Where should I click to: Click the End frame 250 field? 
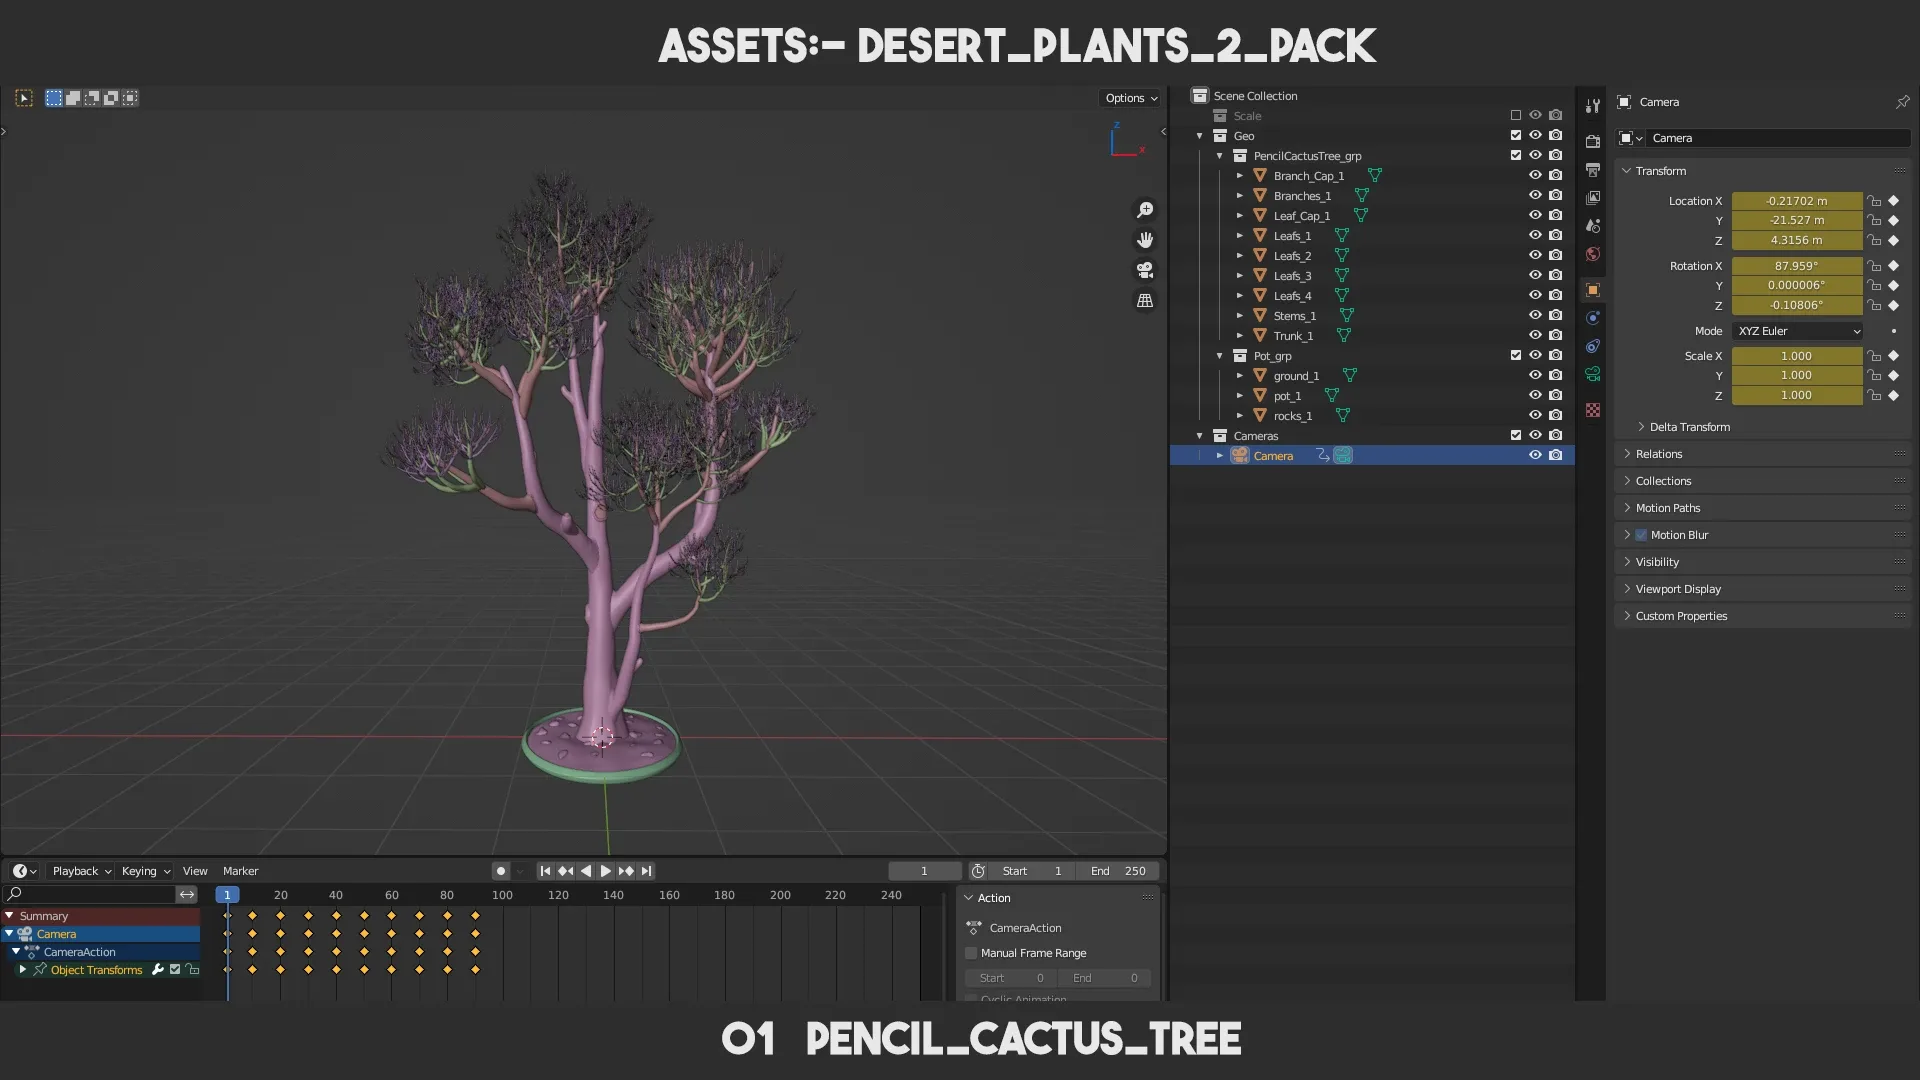coord(1118,871)
